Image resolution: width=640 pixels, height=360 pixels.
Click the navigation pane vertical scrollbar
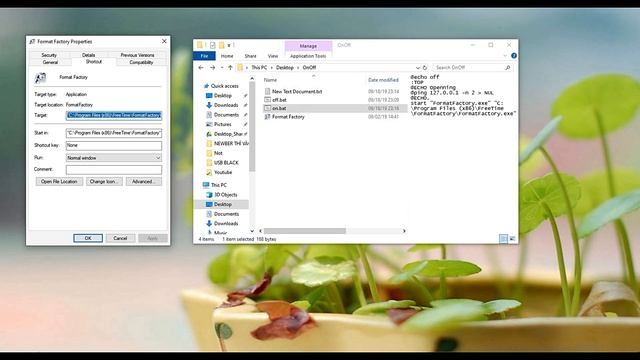[x=252, y=127]
